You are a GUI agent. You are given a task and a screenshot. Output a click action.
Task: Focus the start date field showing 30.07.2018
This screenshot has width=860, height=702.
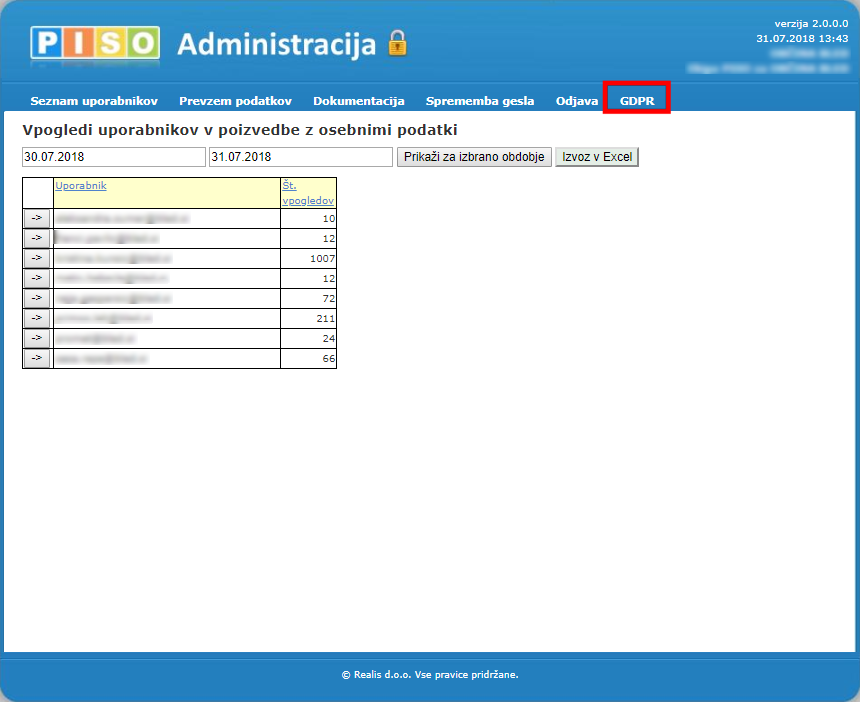tap(113, 157)
